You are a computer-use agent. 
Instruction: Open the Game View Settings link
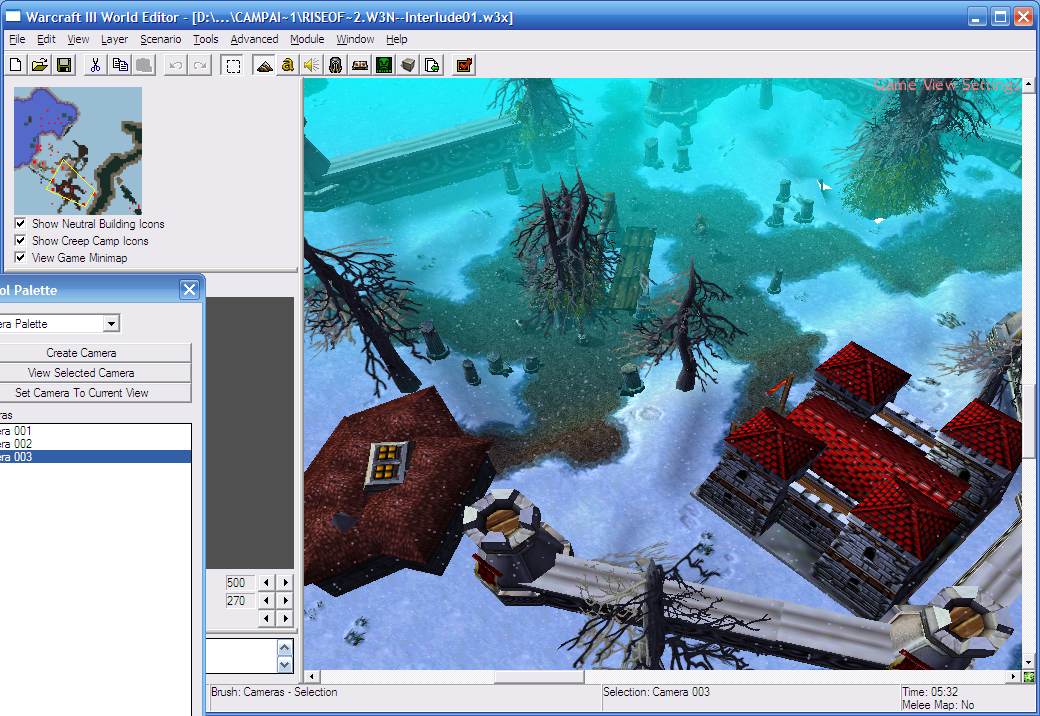point(946,85)
